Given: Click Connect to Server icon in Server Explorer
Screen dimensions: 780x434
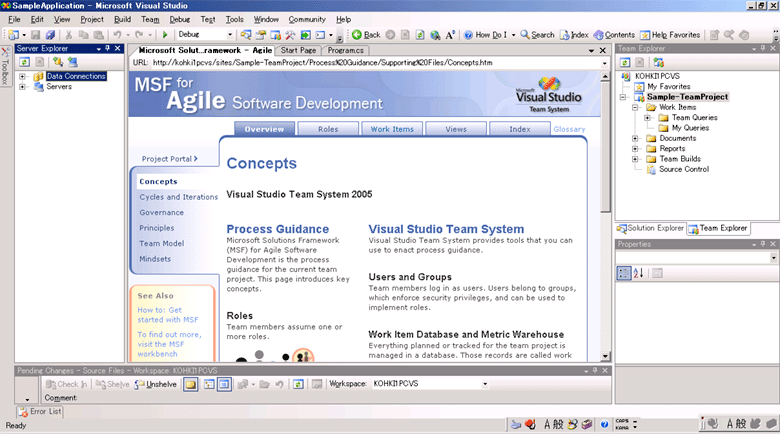Looking at the screenshot, I should [73, 62].
